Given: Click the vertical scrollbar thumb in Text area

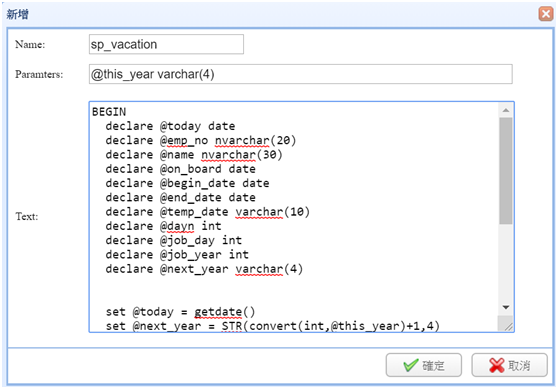Looking at the screenshot, I should [x=506, y=171].
